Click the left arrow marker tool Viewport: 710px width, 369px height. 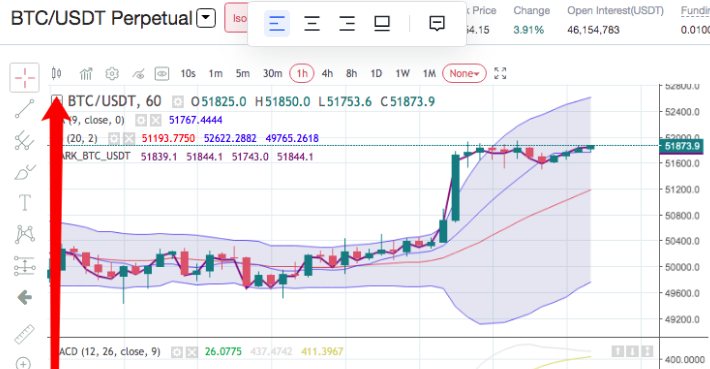click(24, 297)
